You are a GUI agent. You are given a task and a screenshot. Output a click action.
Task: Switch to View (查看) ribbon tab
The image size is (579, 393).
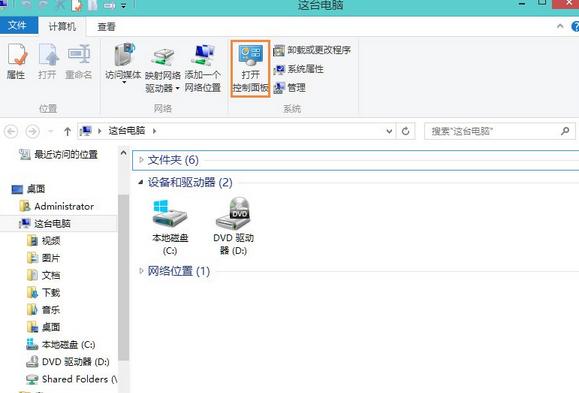click(x=106, y=27)
